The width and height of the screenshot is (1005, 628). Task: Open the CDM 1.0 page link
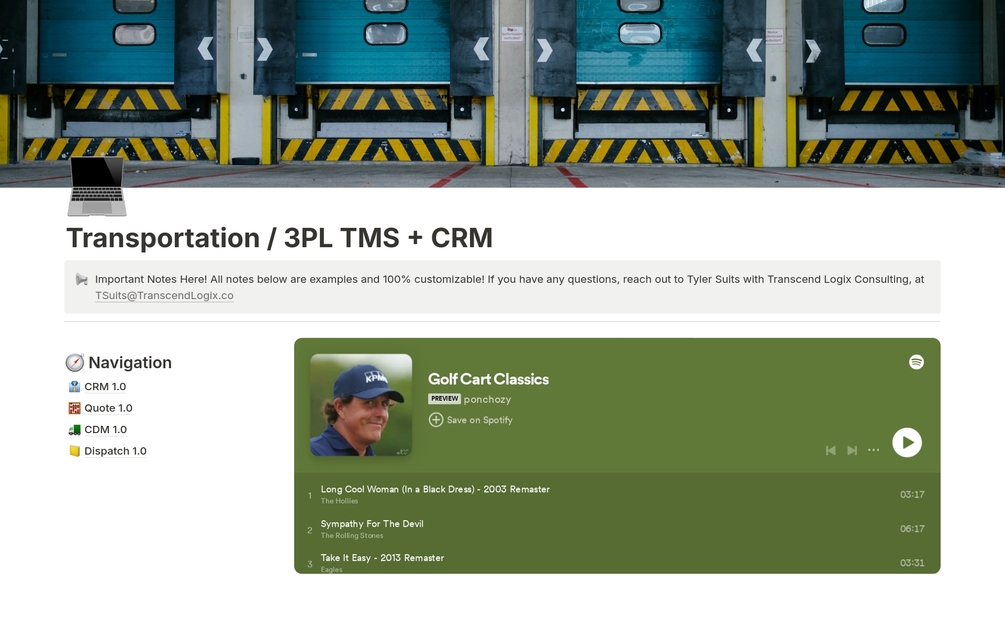click(106, 429)
